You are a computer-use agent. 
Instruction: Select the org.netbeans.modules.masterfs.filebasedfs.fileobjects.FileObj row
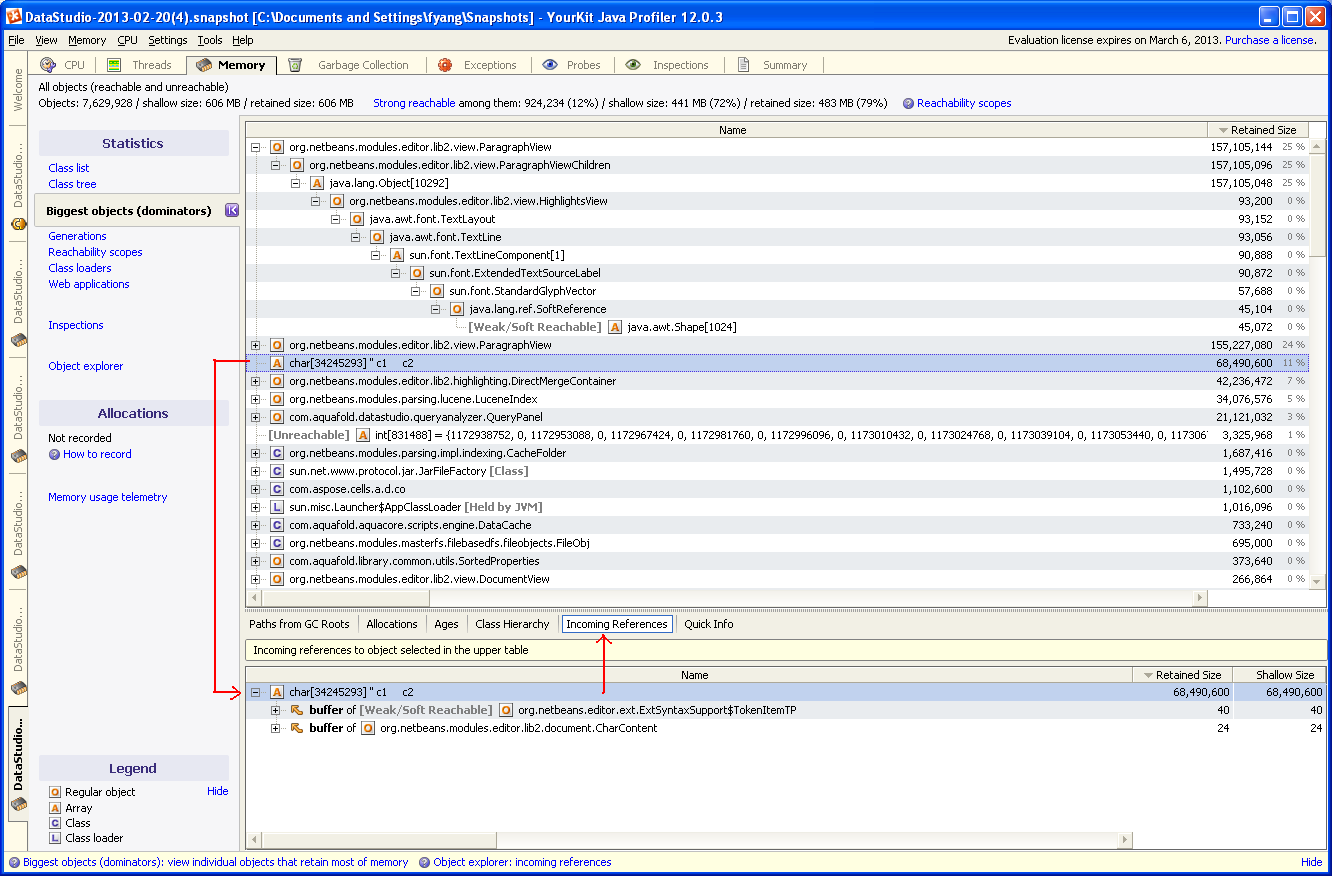click(777, 543)
